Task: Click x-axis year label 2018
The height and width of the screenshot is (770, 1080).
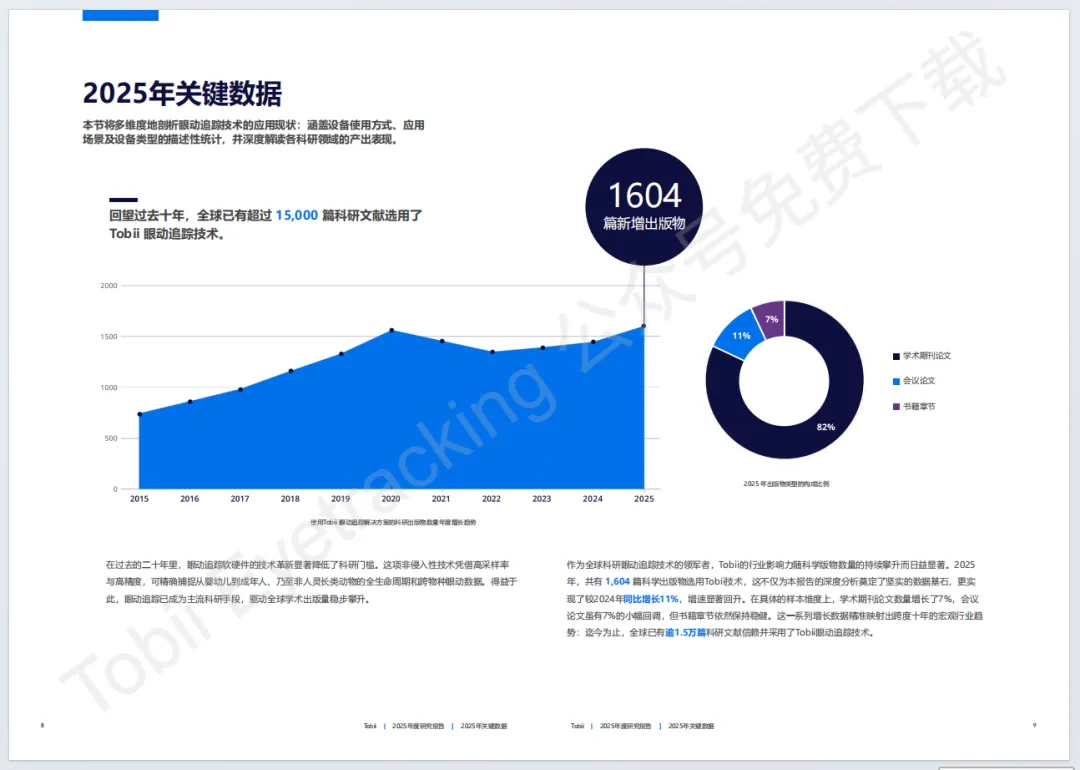Action: 290,499
